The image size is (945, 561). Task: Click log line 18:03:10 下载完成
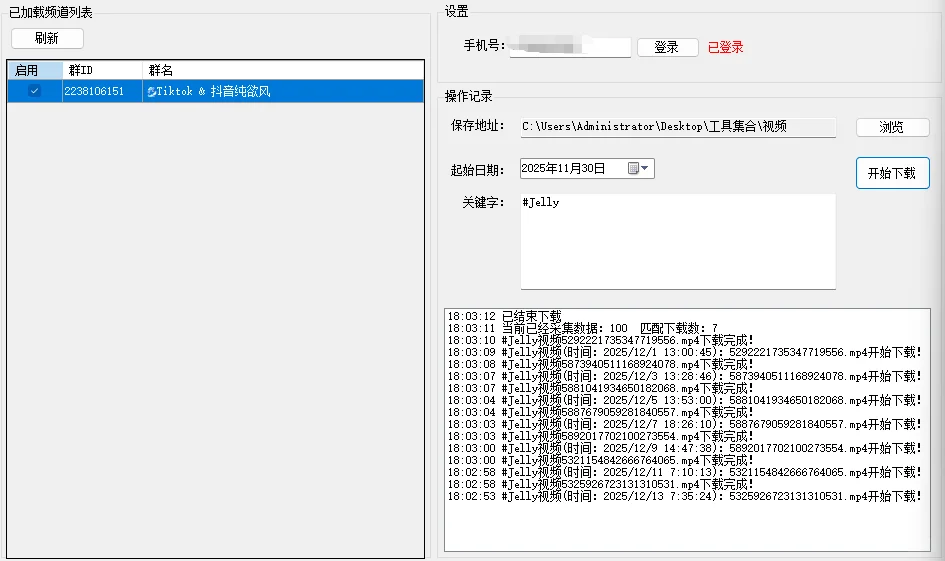[600, 340]
